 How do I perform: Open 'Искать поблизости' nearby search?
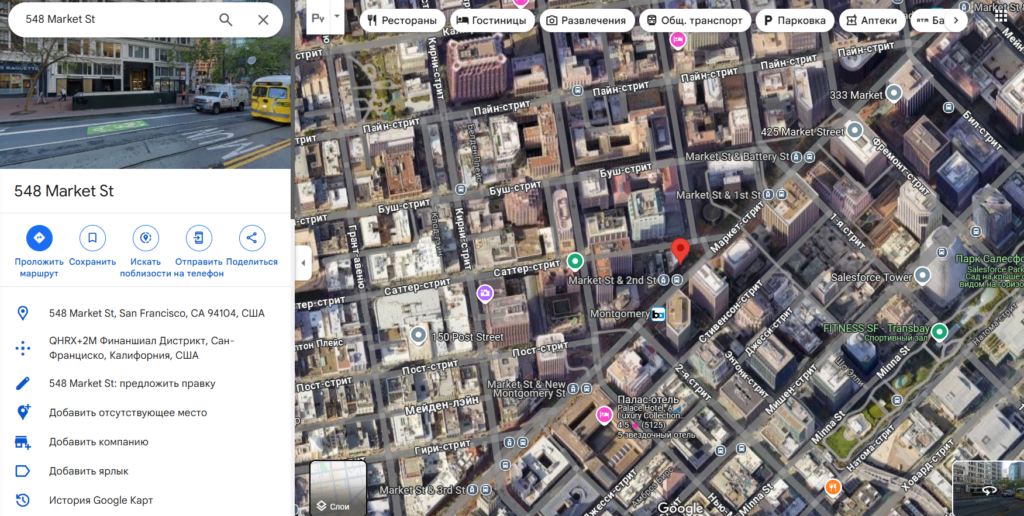point(146,238)
